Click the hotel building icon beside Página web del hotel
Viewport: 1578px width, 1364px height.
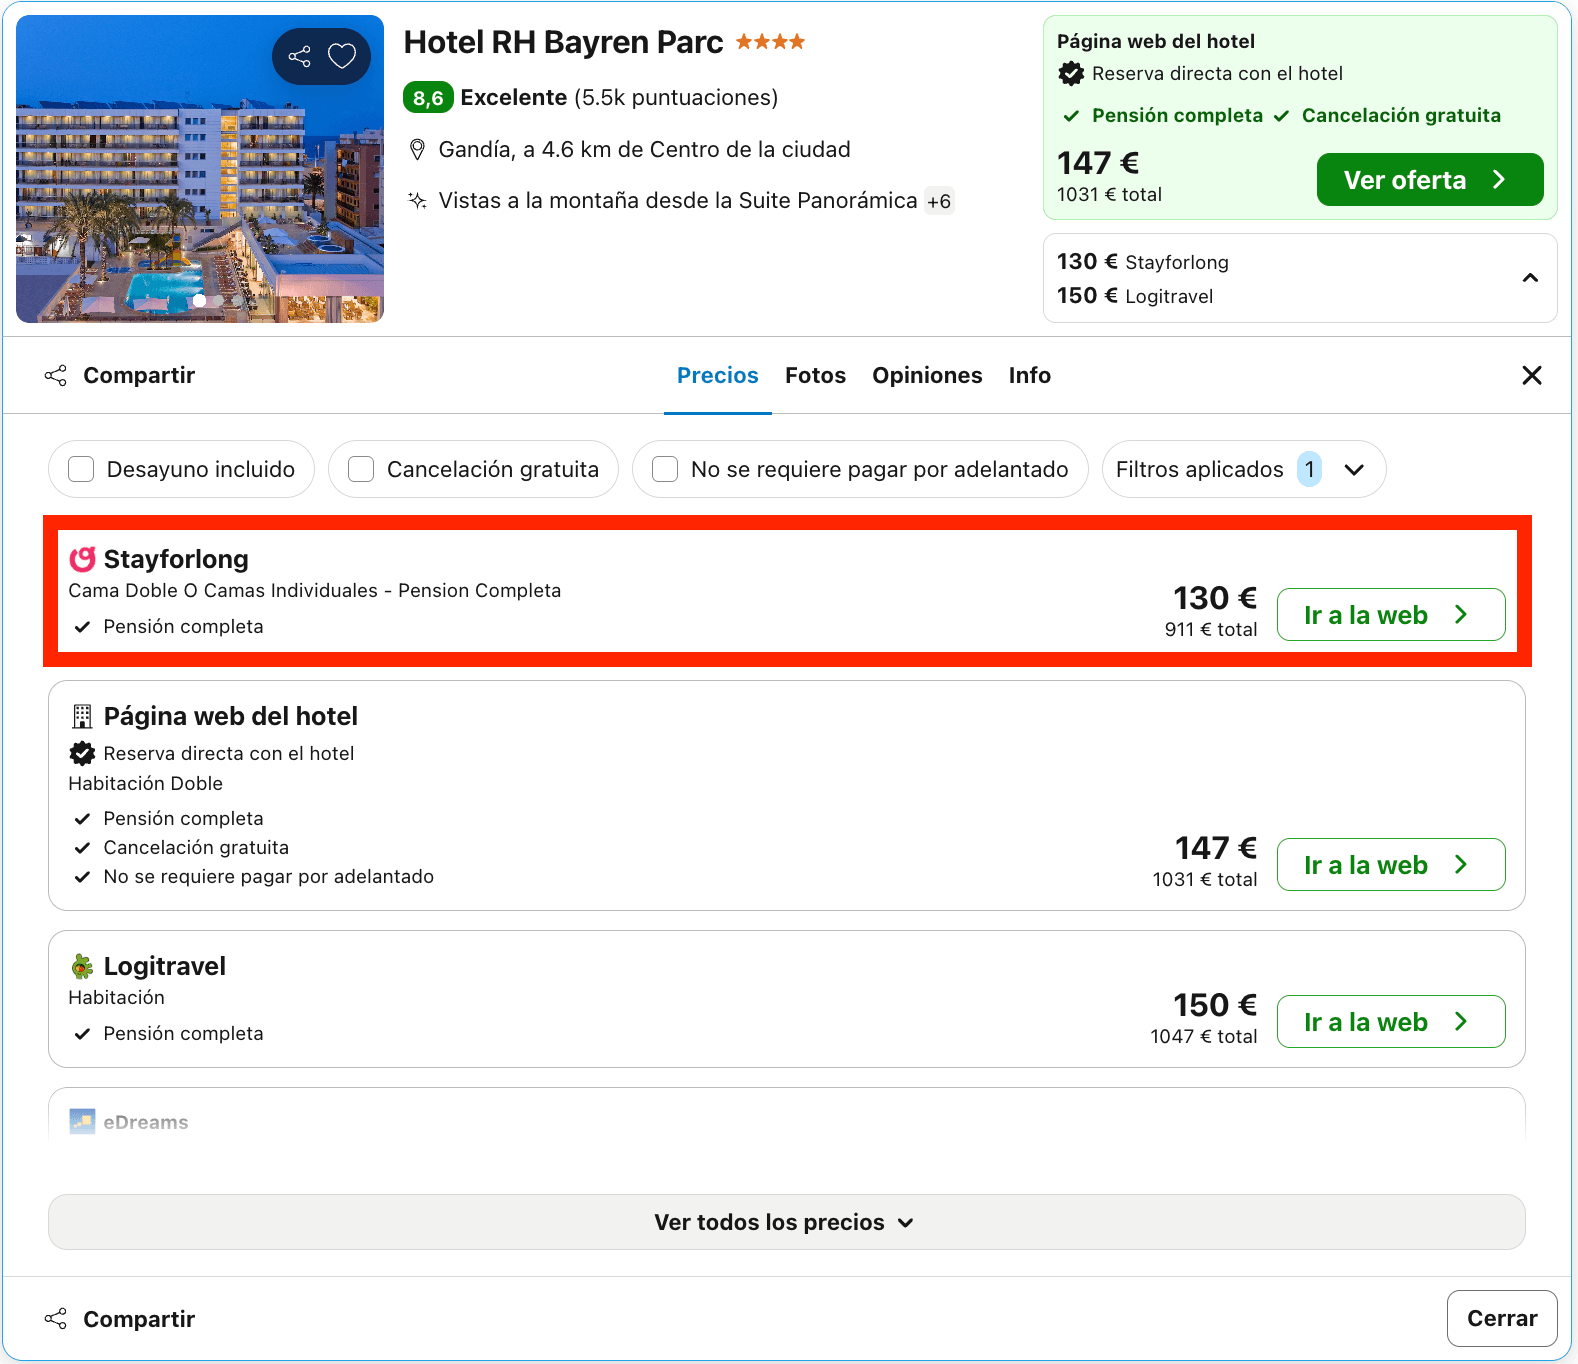[x=82, y=716]
